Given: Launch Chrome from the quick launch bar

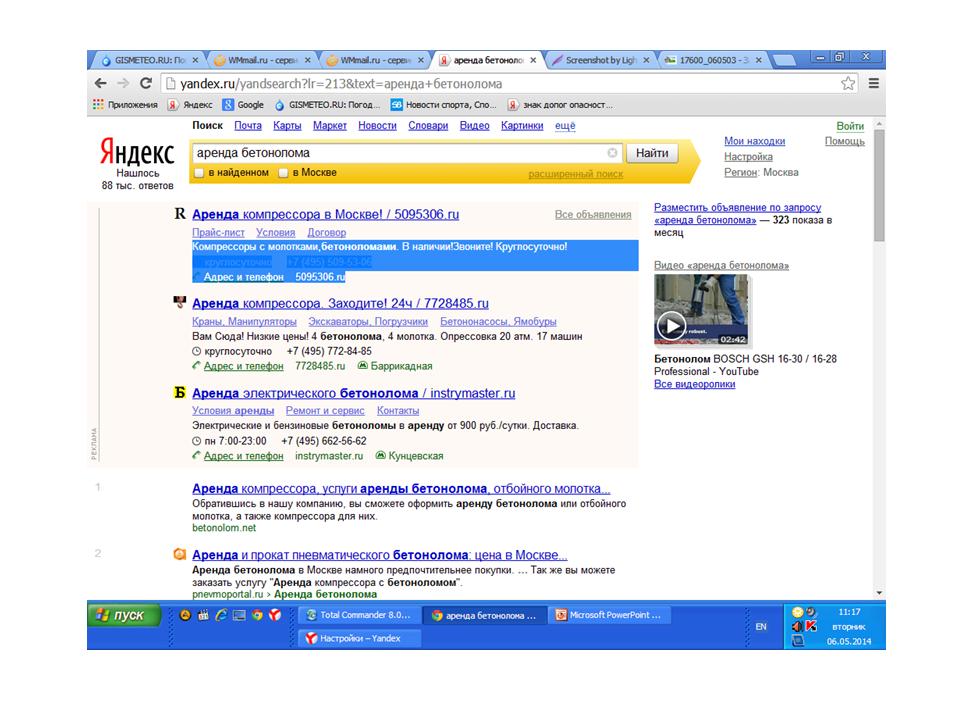Looking at the screenshot, I should click(x=257, y=615).
